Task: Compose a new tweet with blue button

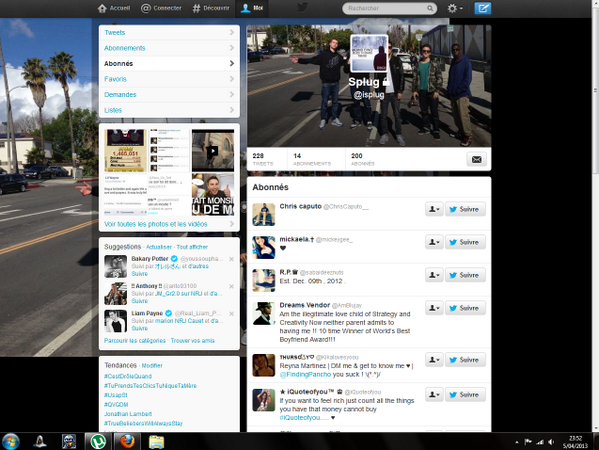Action: pos(482,8)
